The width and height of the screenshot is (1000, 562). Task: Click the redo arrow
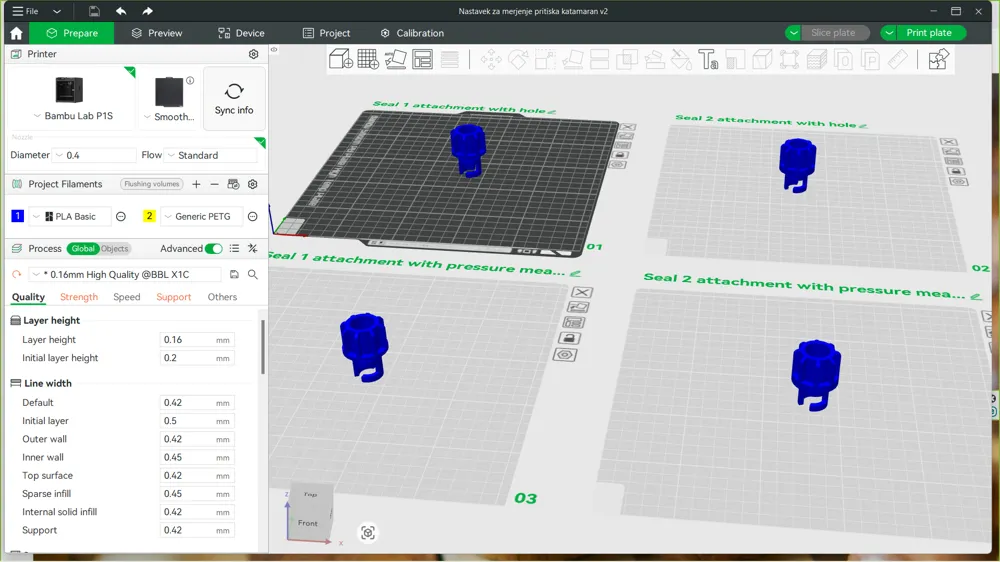[x=147, y=11]
